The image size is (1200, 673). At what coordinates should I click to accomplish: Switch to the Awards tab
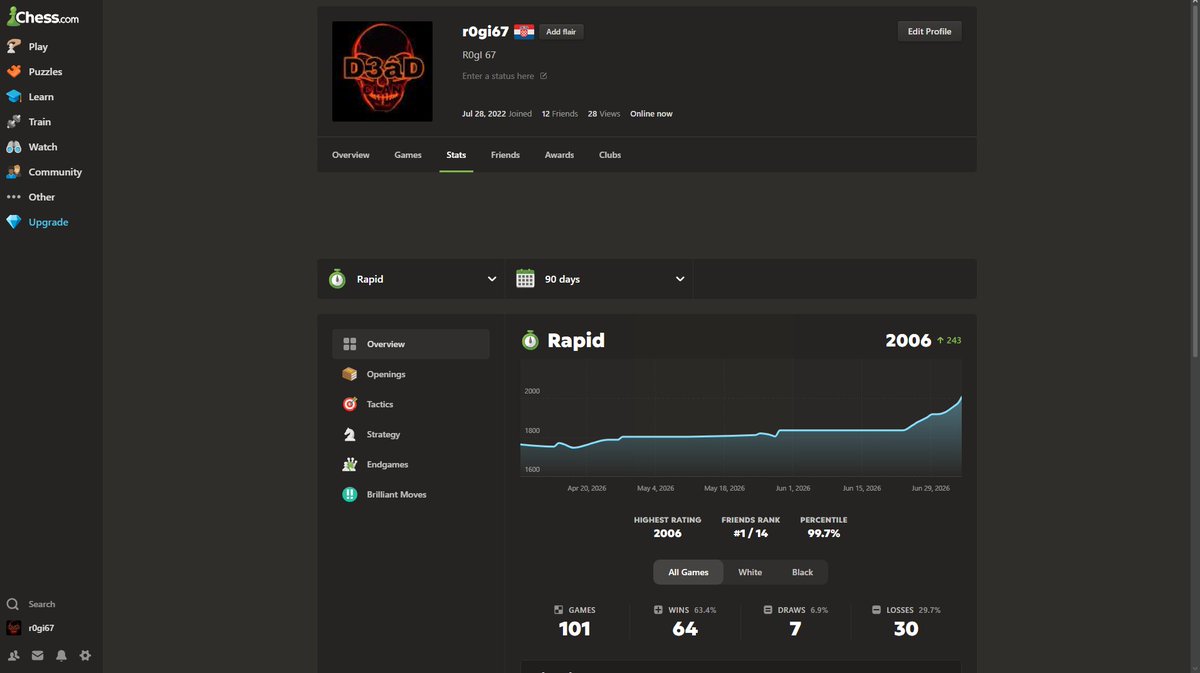[x=559, y=155]
